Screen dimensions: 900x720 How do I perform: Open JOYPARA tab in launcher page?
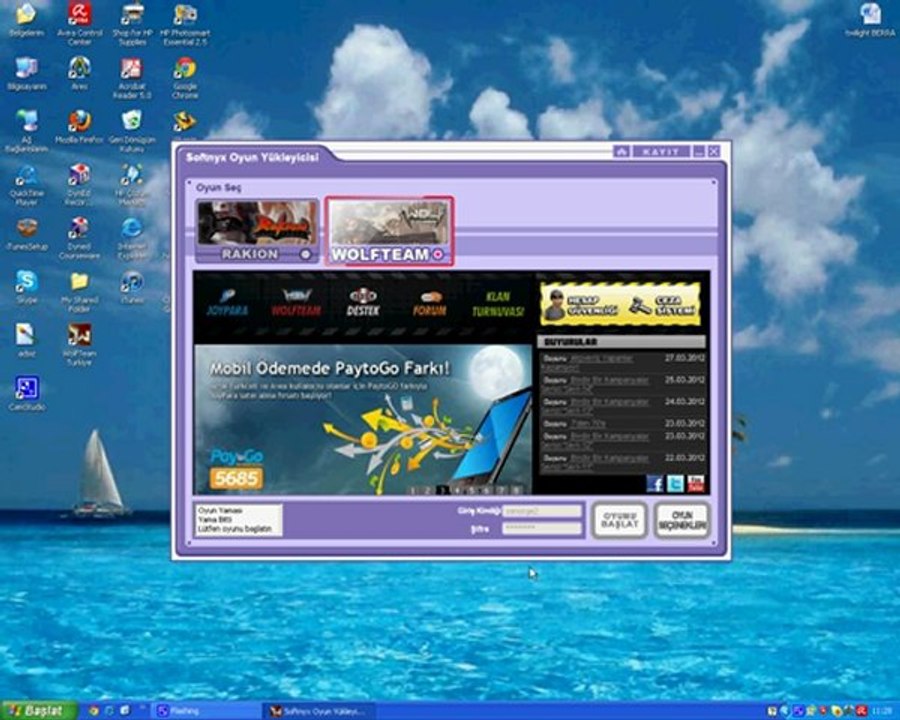(x=227, y=303)
